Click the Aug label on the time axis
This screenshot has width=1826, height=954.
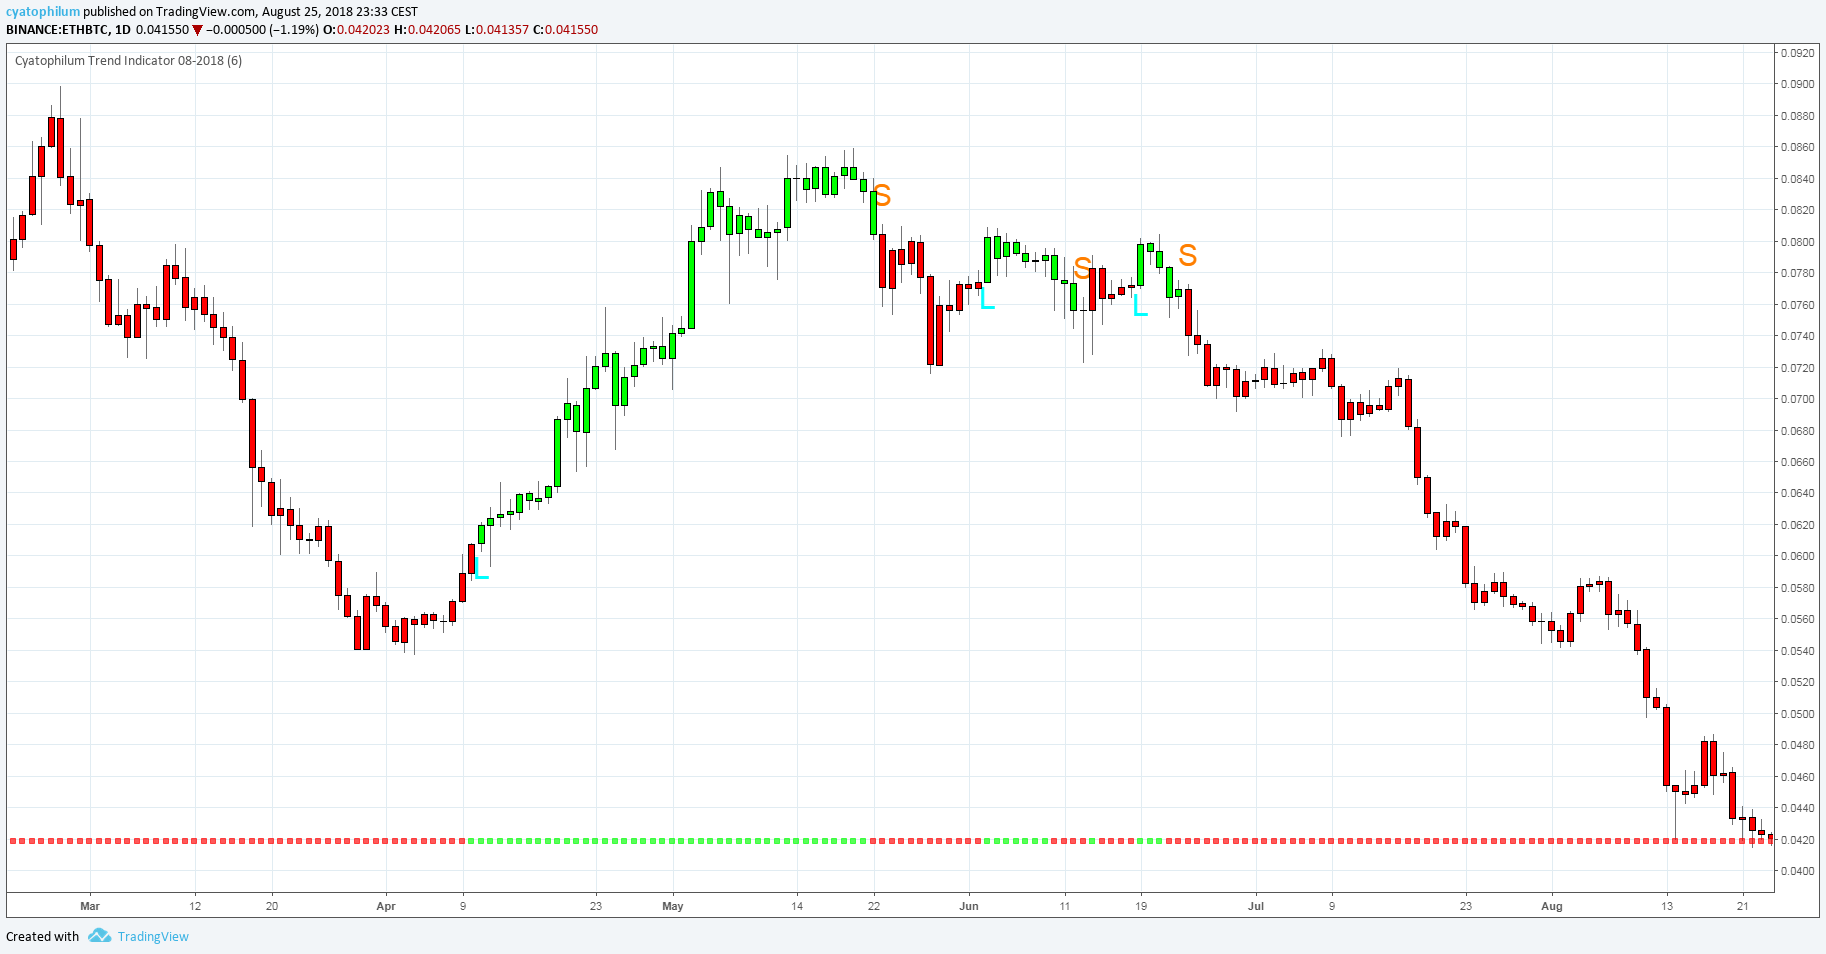pos(1551,906)
